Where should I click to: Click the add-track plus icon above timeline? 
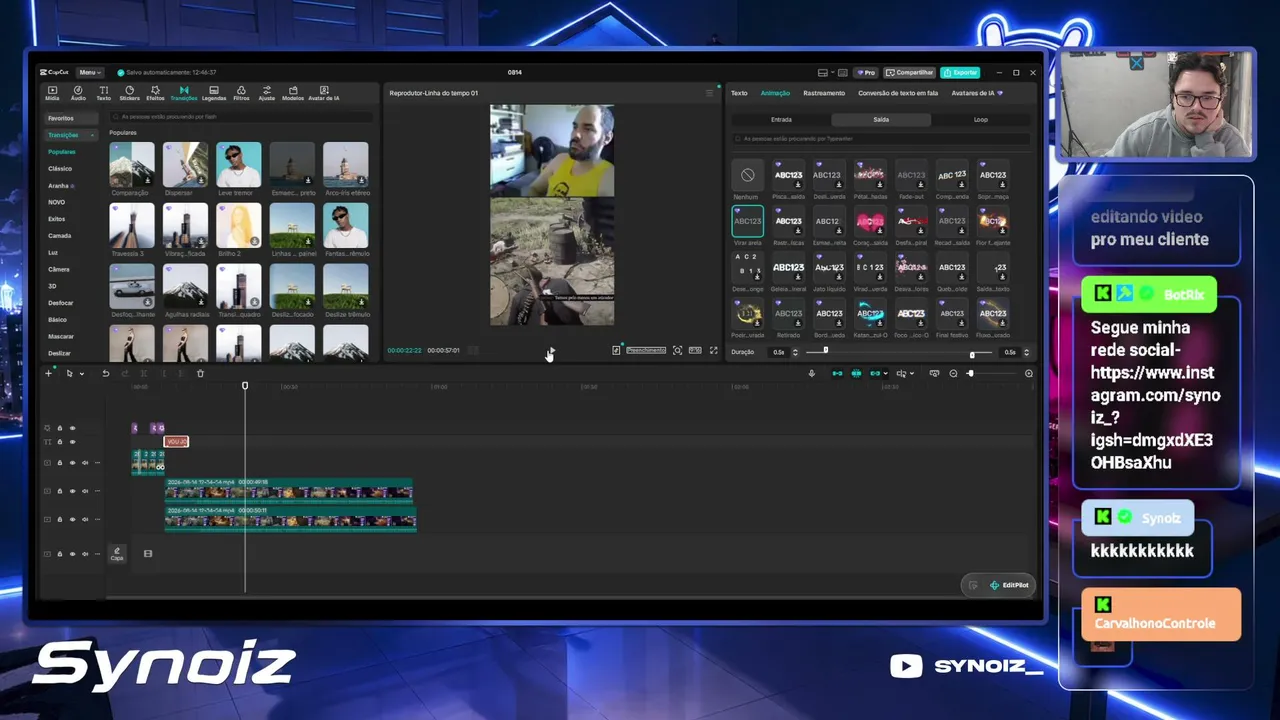click(48, 373)
